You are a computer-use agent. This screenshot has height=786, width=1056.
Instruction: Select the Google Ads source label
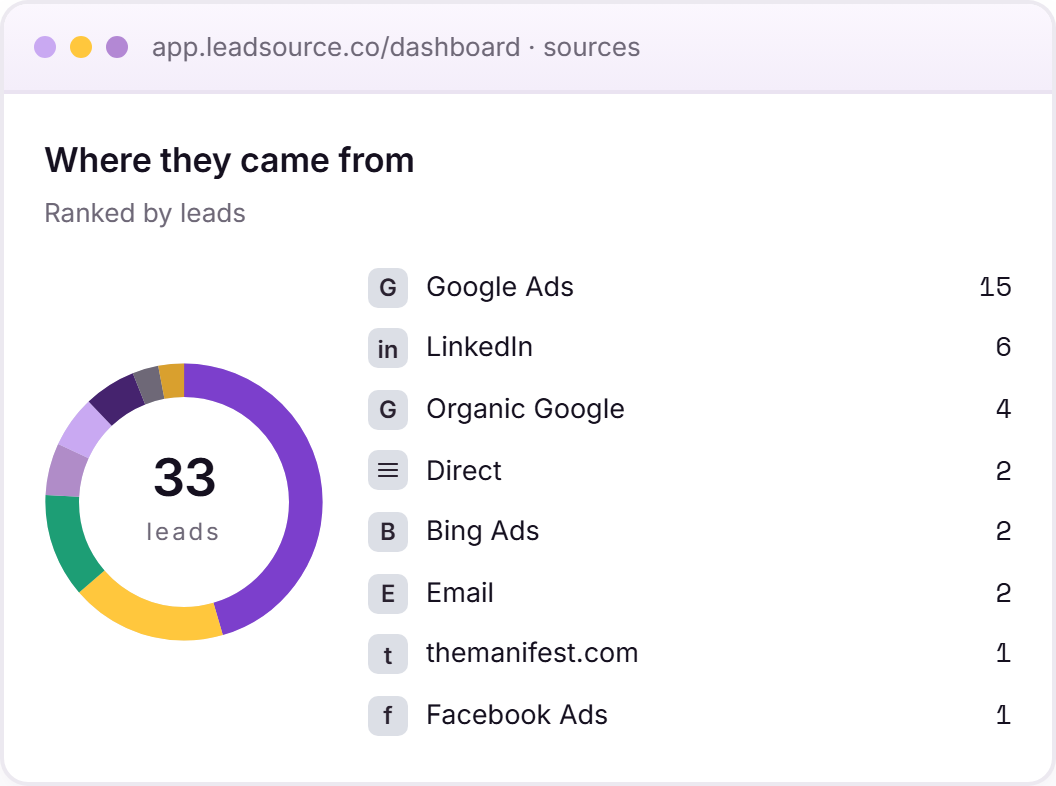point(500,288)
